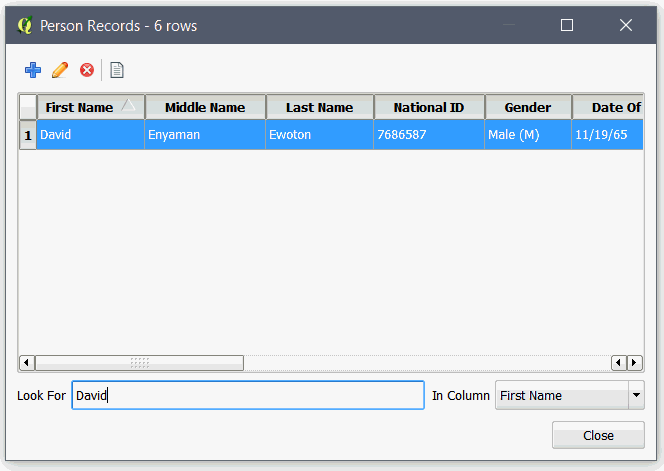Viewport: 664px width, 471px height.
Task: Select row 1 via its row header
Action: pyautogui.click(x=27, y=134)
